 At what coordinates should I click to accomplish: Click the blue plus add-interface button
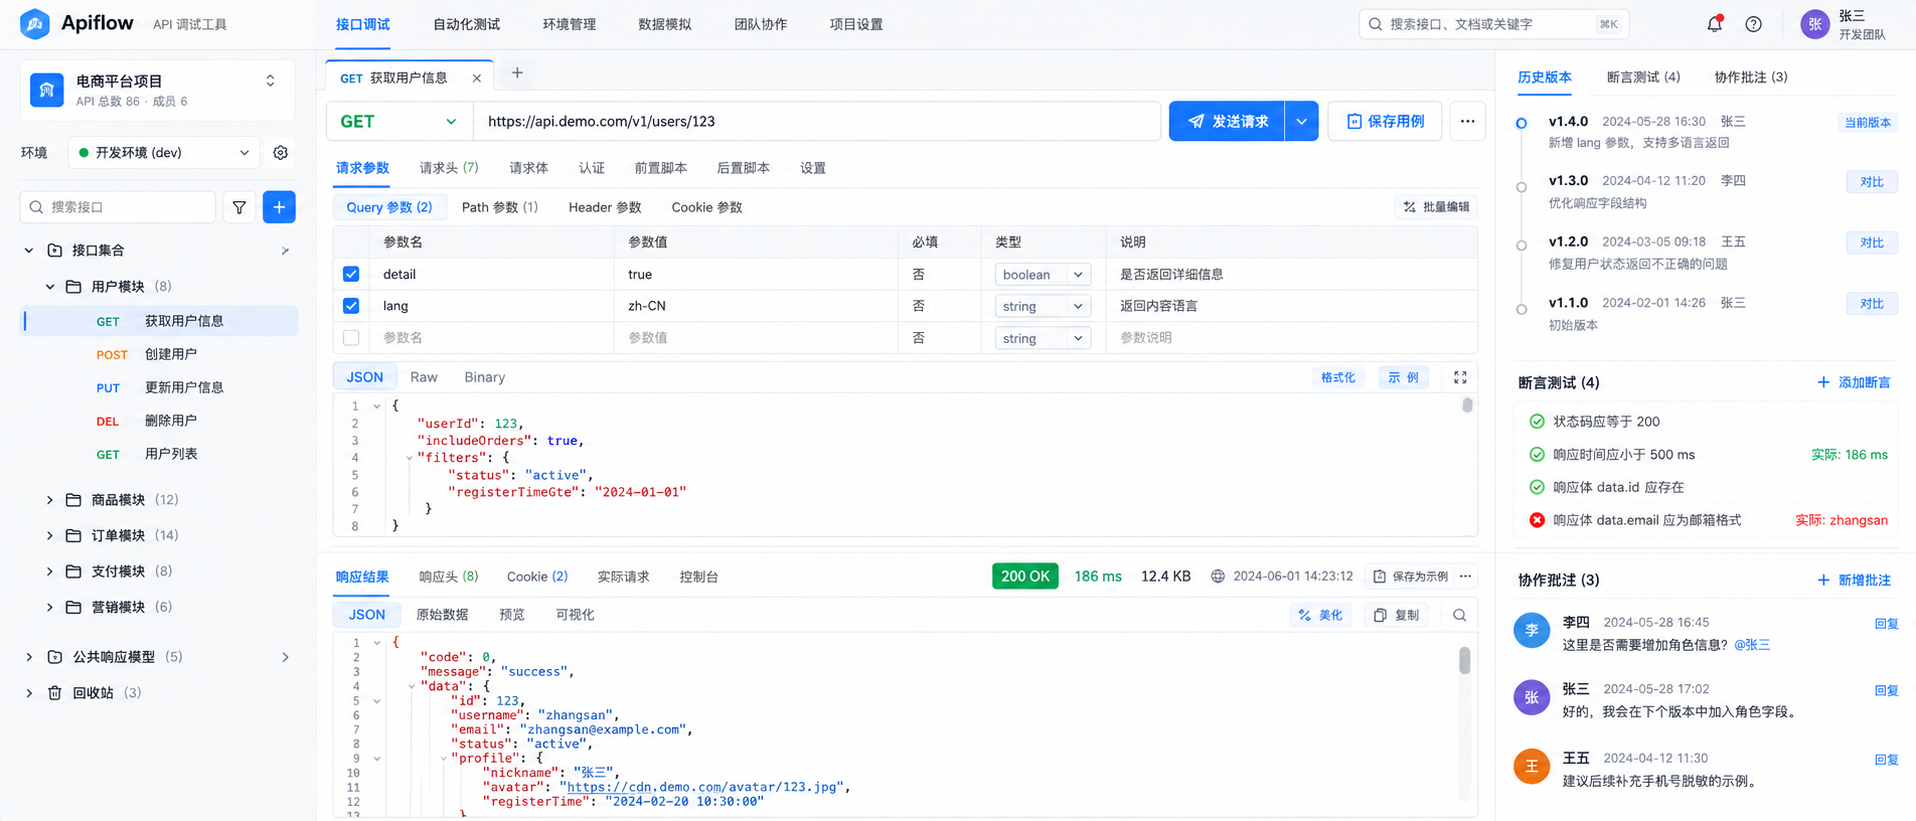pyautogui.click(x=279, y=207)
